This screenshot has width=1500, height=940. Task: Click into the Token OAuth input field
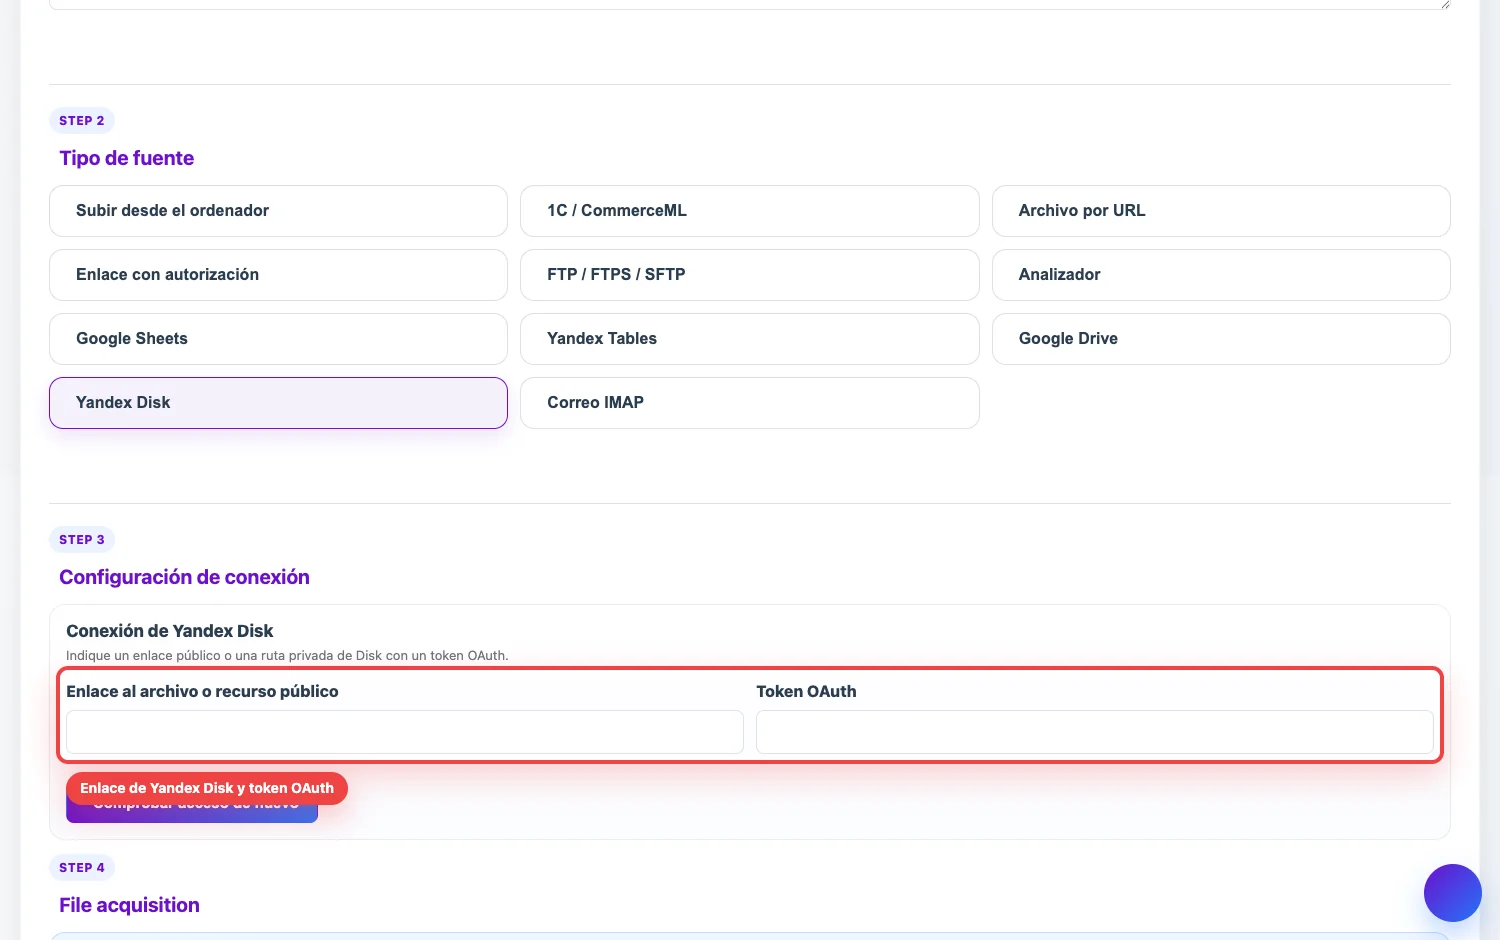click(1095, 732)
